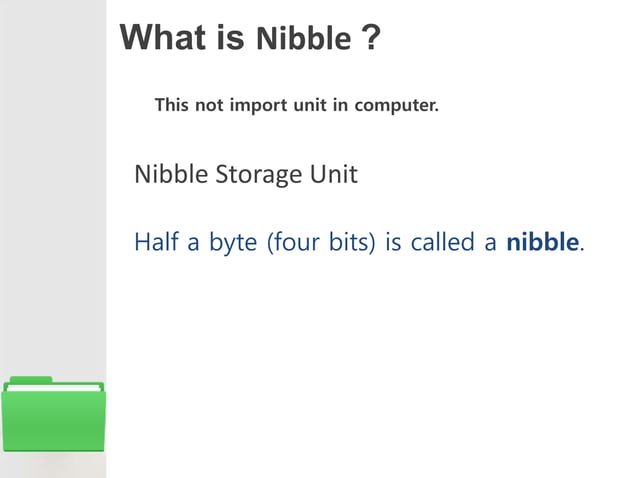Click the white paper inside the folder

click(x=54, y=388)
